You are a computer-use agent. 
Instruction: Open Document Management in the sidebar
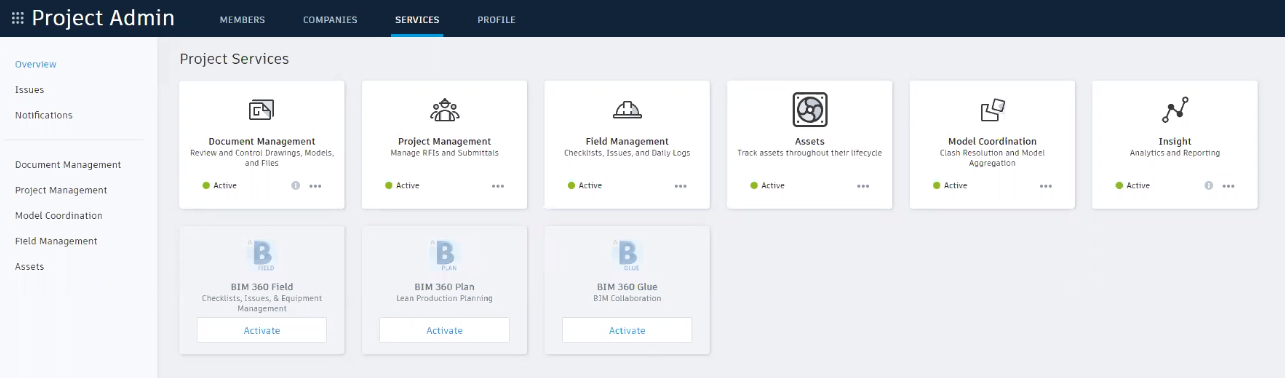click(68, 165)
